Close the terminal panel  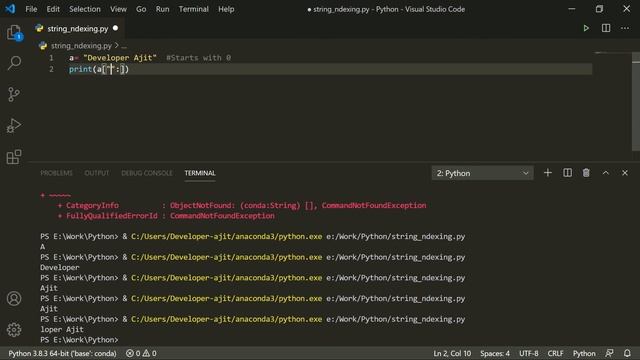[625, 173]
